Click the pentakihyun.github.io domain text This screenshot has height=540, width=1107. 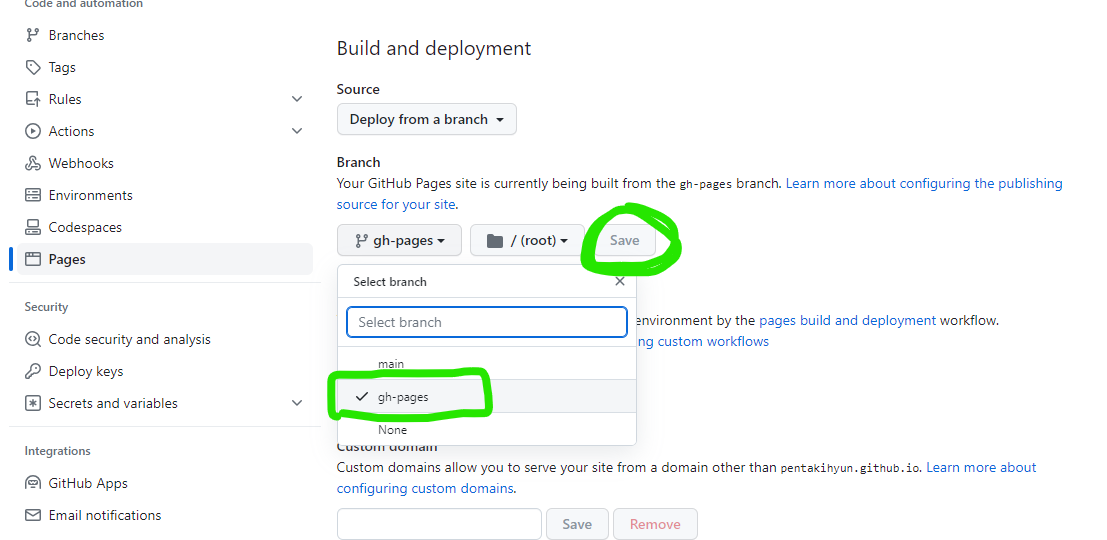point(850,468)
